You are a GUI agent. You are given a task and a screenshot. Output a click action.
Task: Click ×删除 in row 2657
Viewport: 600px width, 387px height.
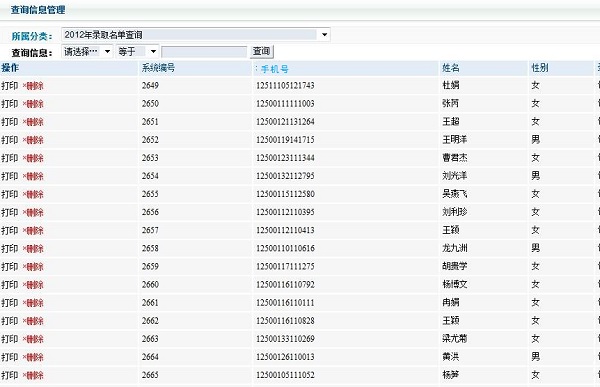point(33,231)
